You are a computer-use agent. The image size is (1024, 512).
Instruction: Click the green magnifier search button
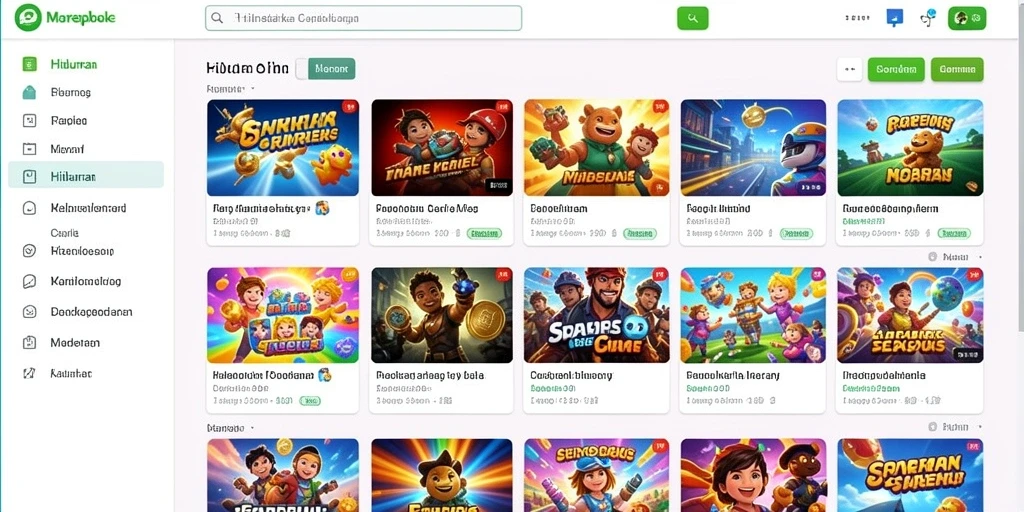(693, 18)
